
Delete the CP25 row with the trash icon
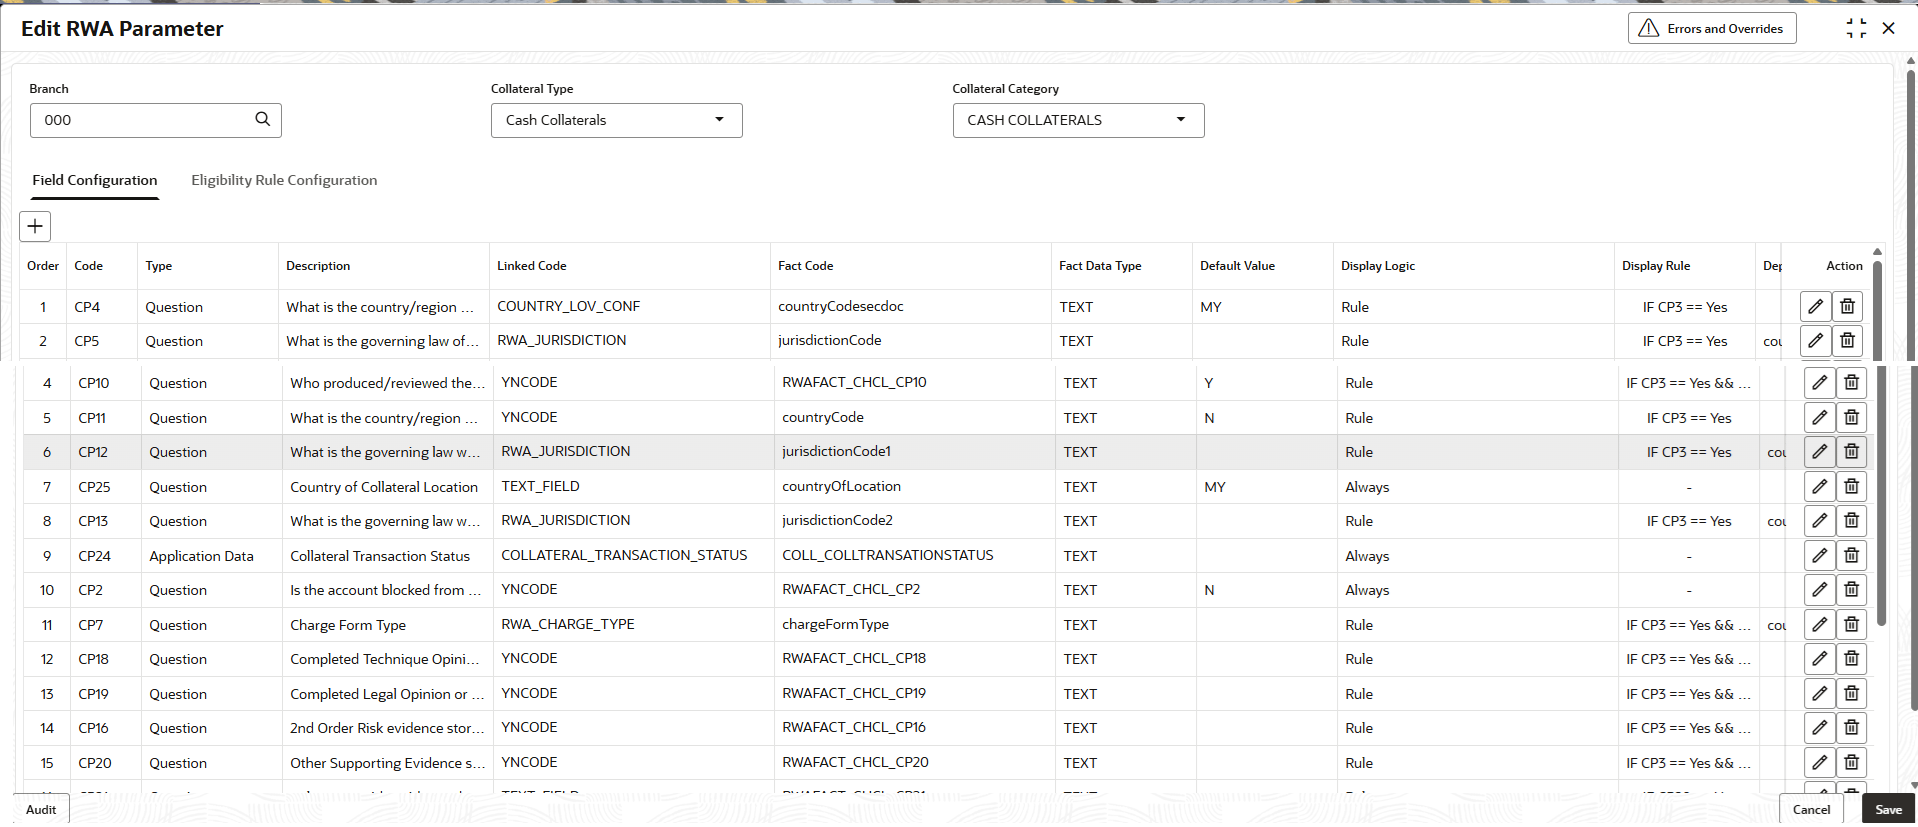pyautogui.click(x=1851, y=487)
